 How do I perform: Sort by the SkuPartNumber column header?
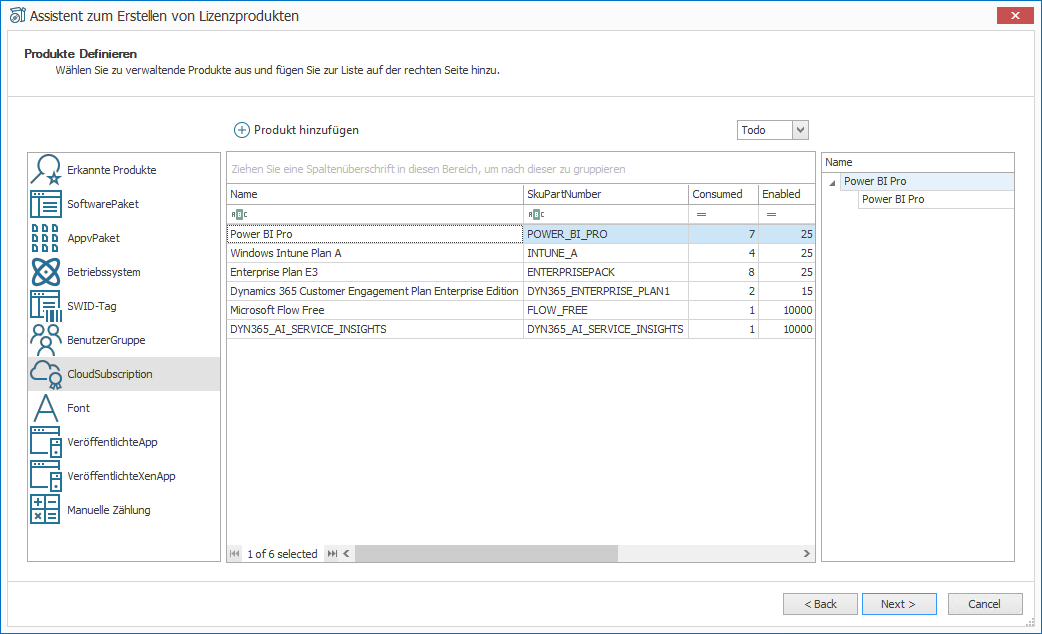click(606, 194)
